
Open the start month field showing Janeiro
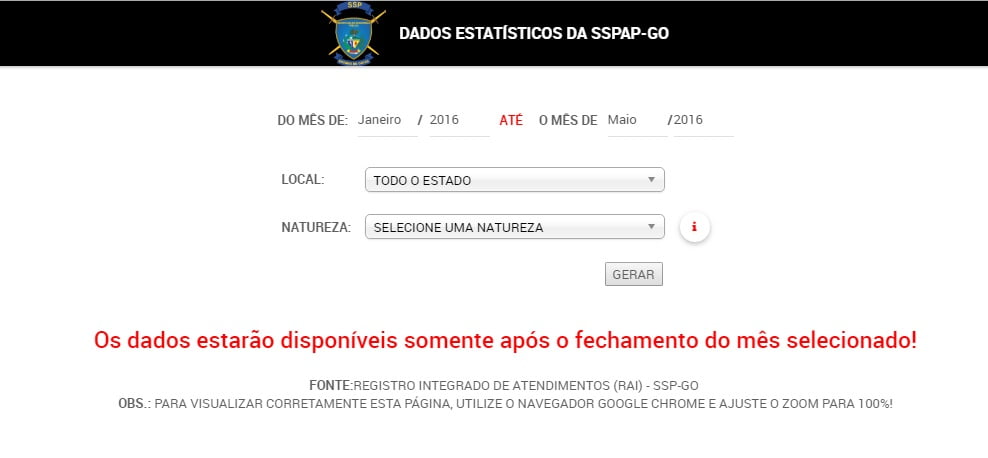tap(387, 120)
